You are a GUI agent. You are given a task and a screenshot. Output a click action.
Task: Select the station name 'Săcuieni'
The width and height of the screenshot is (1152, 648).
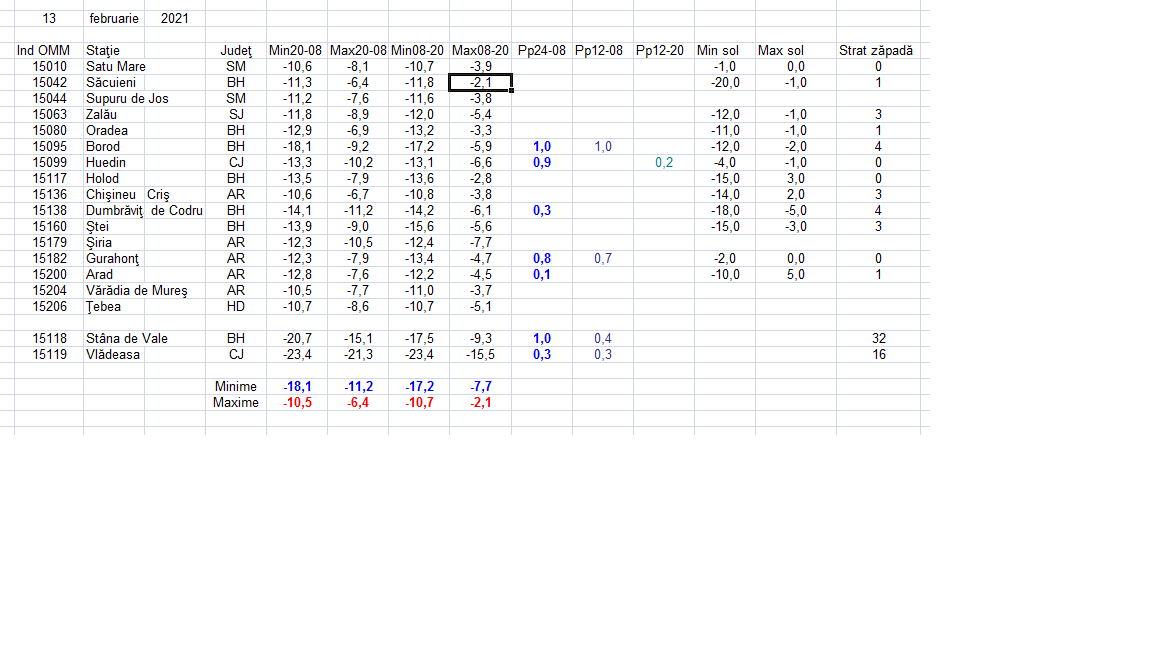111,83
